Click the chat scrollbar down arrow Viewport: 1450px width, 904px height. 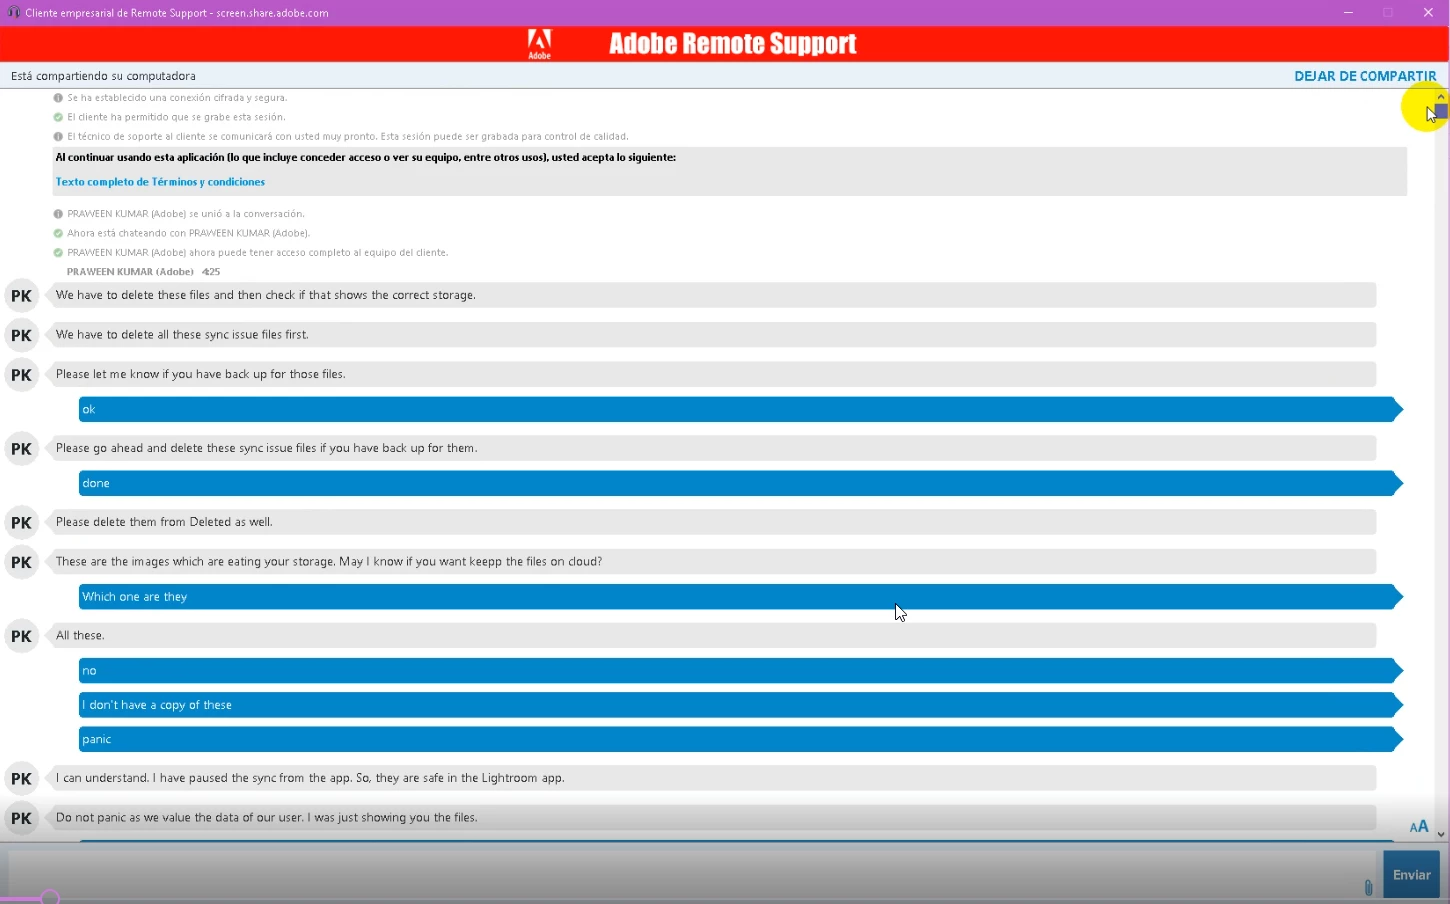[x=1441, y=834]
